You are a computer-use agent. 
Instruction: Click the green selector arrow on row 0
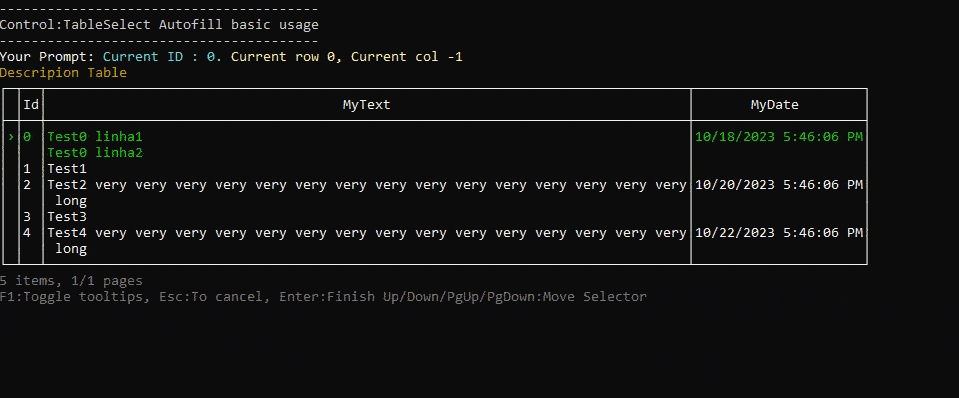[x=11, y=137]
